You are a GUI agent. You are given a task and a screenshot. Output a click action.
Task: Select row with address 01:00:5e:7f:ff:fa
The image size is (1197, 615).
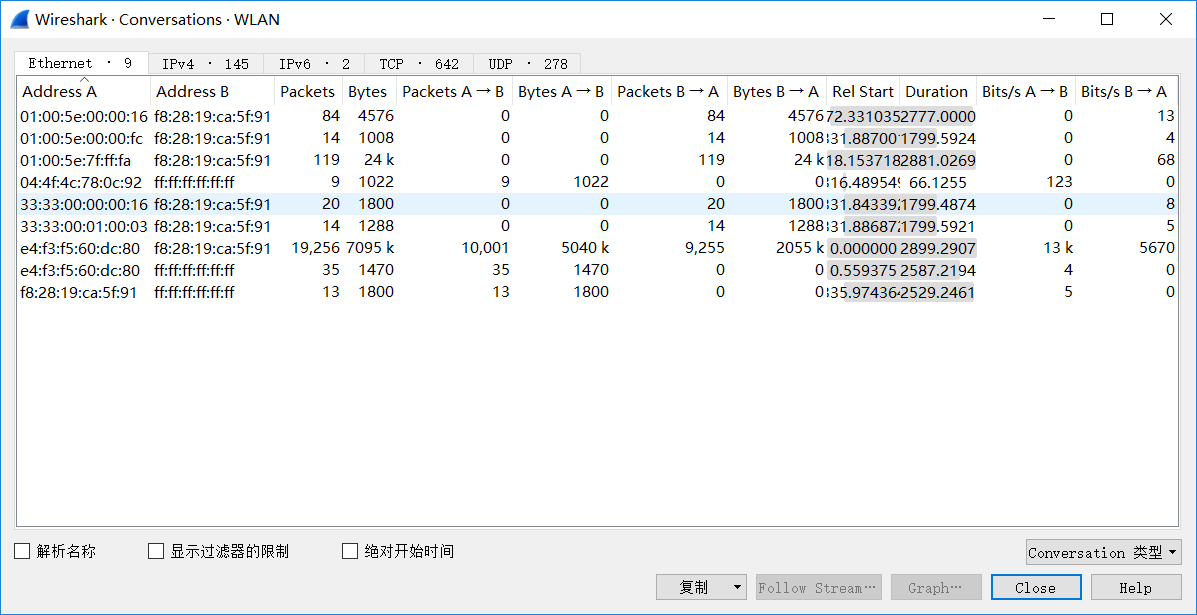[598, 160]
